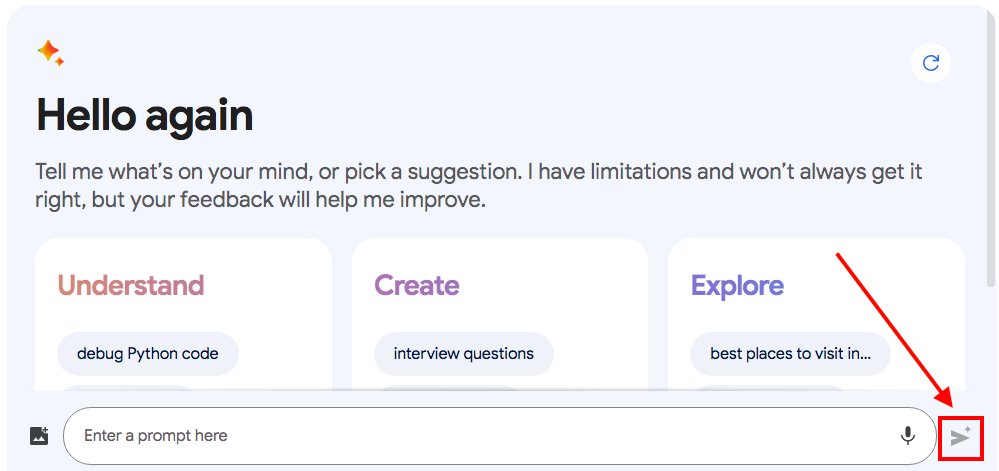Choose the 'interview questions' suggestion chip
The height and width of the screenshot is (471, 999).
tap(464, 353)
